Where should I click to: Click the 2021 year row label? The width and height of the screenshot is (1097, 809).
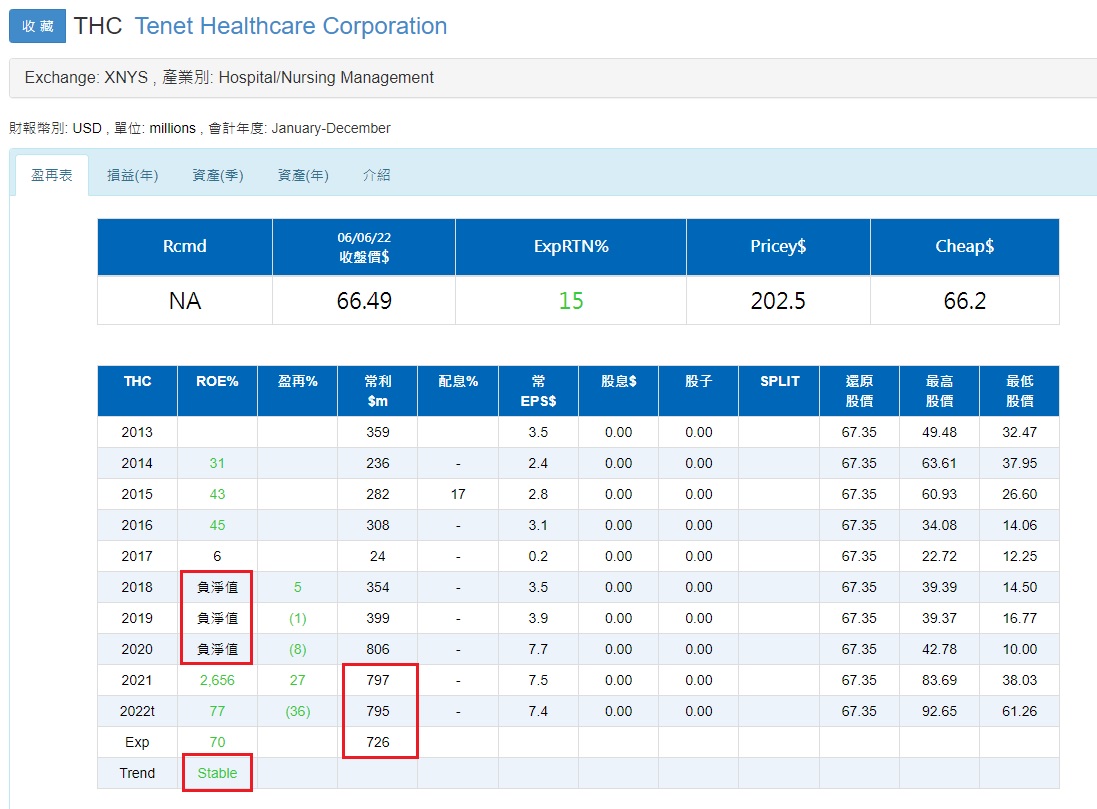coord(137,680)
